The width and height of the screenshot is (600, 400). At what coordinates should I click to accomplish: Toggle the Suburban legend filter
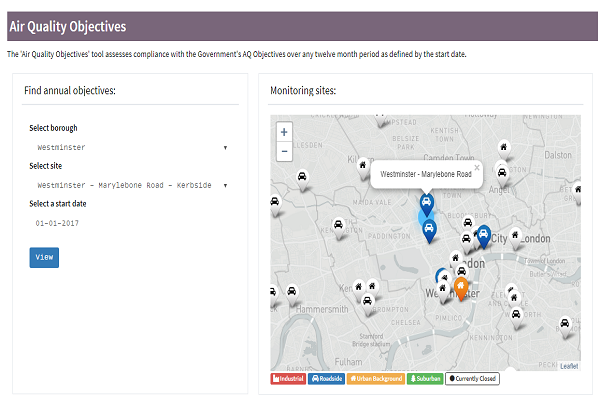(425, 379)
